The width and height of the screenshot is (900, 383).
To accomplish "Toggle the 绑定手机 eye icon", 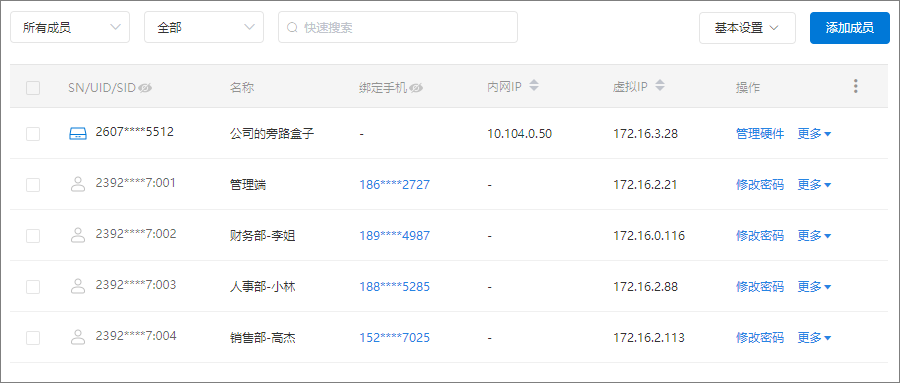I will (x=416, y=88).
